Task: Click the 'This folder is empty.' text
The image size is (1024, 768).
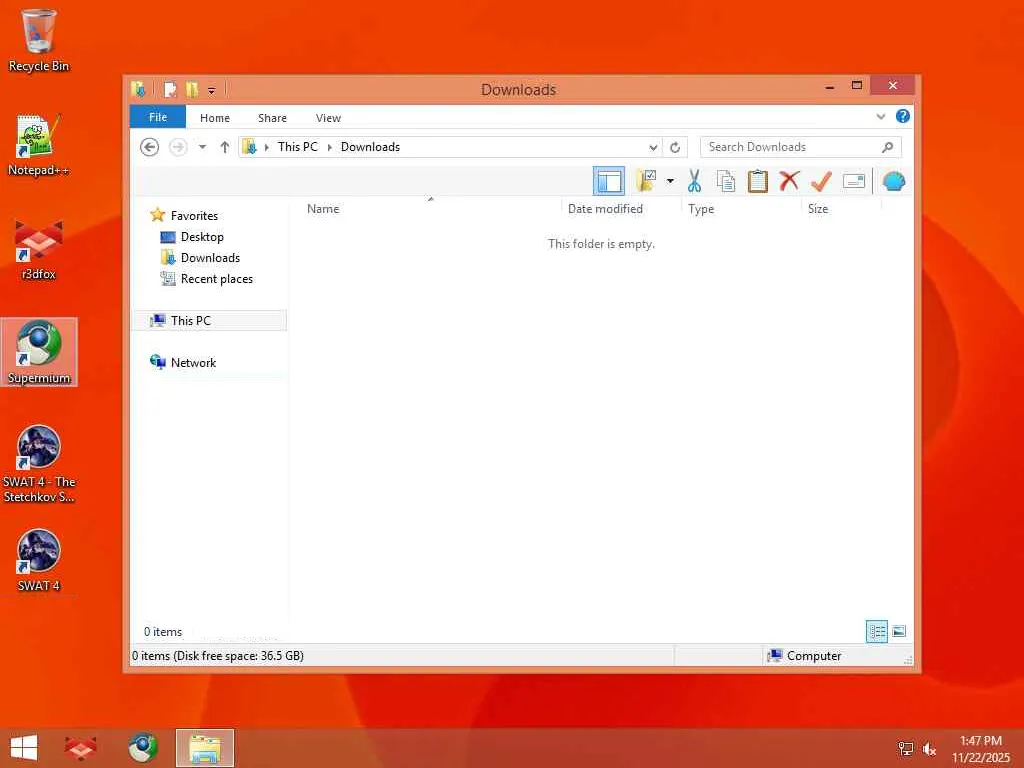Action: 601,244
